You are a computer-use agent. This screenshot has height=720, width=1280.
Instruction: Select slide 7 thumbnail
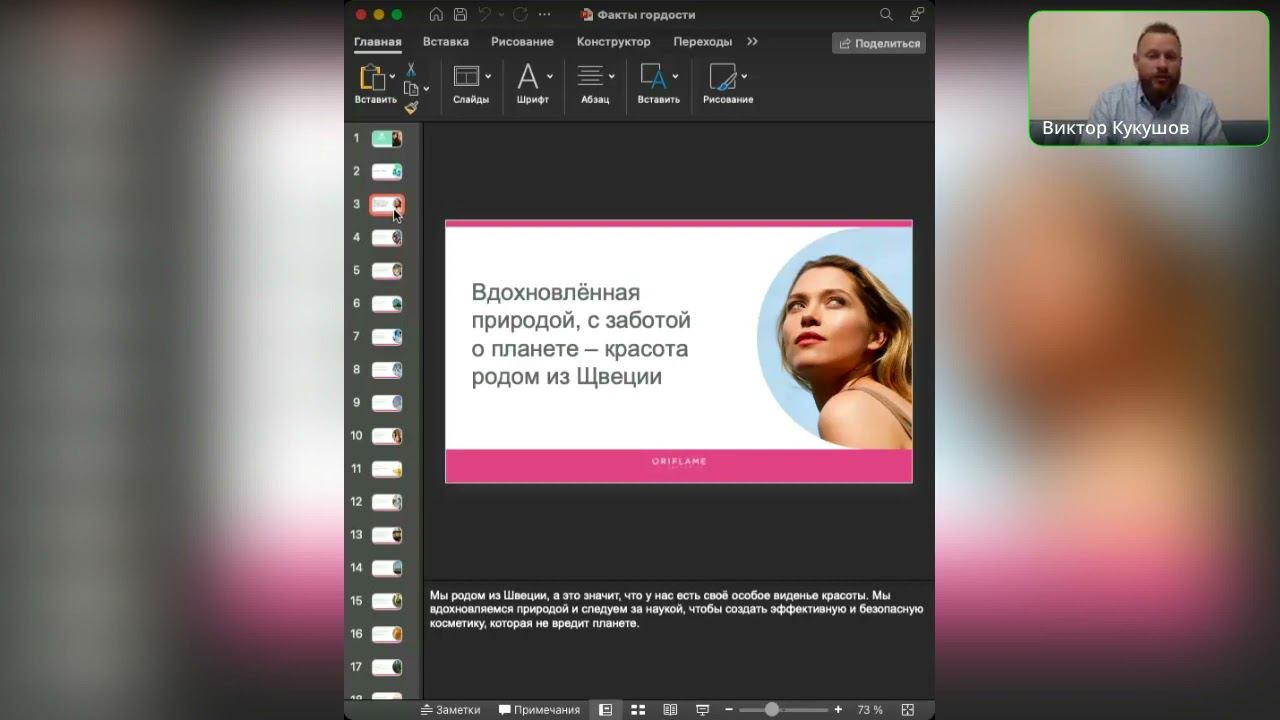point(387,337)
